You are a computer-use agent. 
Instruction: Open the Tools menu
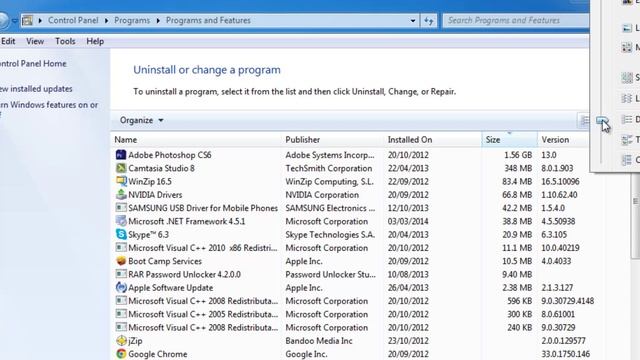point(65,41)
